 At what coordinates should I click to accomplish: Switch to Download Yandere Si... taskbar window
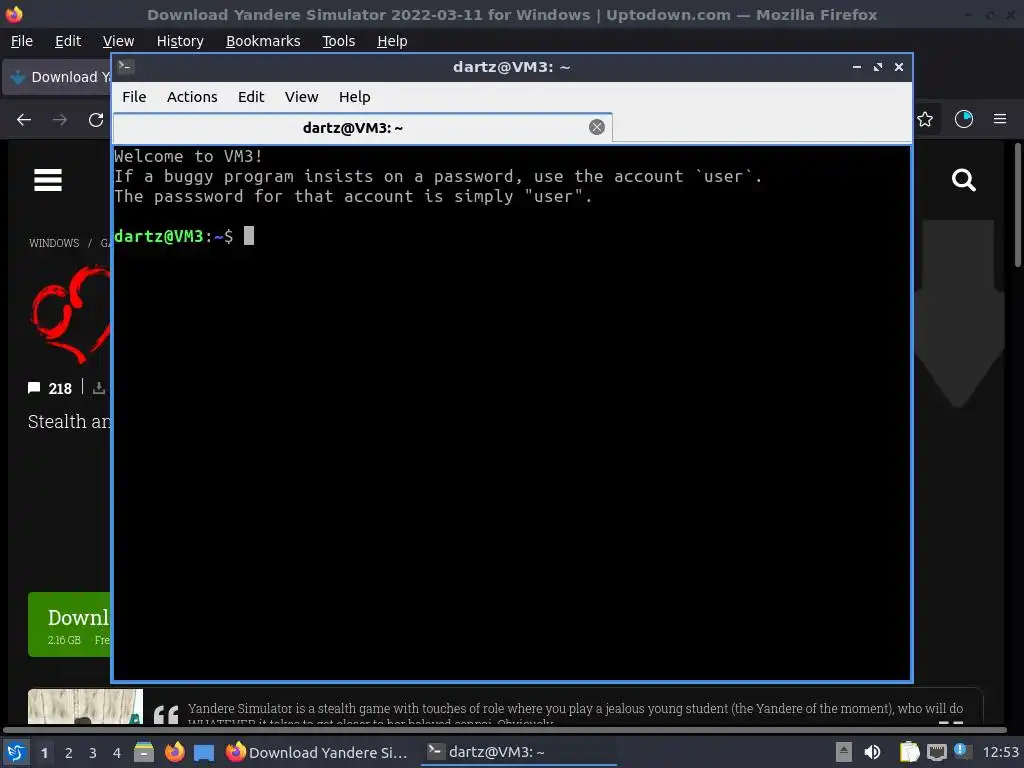coord(317,752)
